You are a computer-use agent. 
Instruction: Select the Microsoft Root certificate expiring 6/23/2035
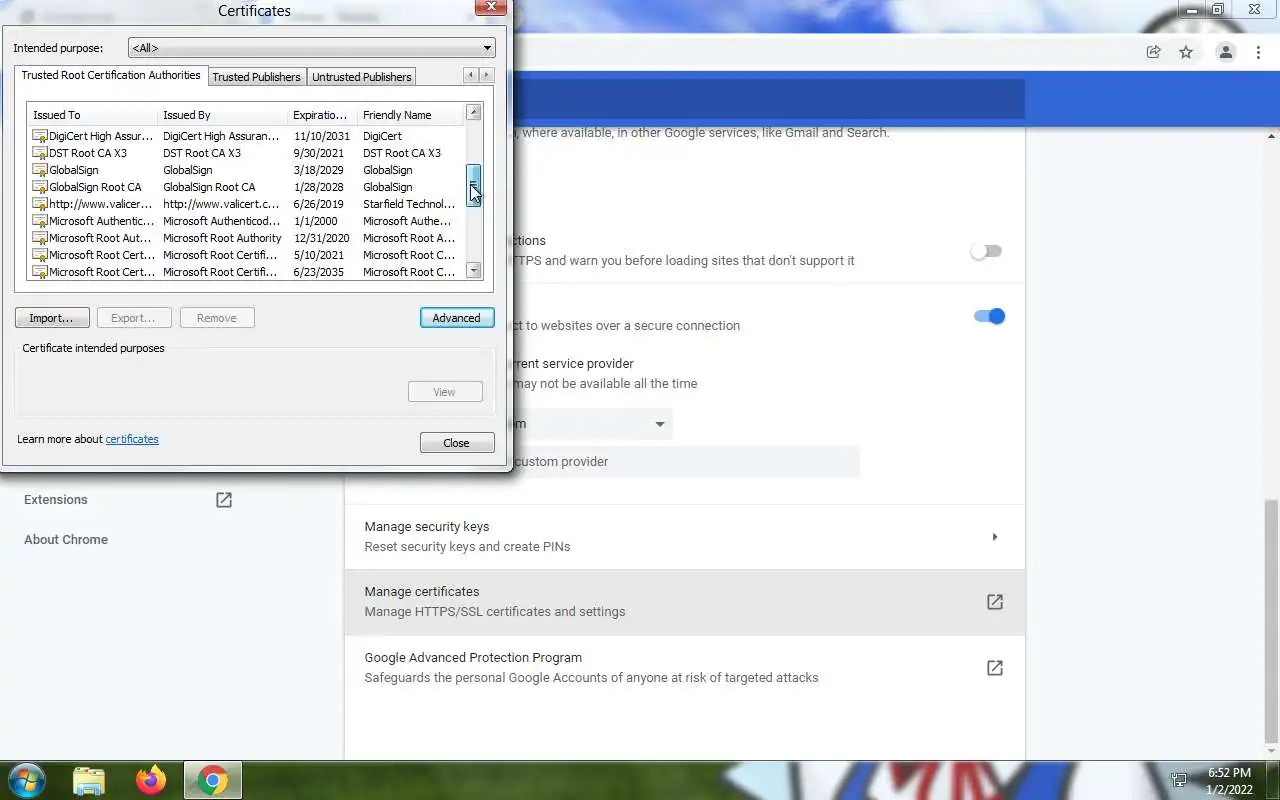click(247, 272)
